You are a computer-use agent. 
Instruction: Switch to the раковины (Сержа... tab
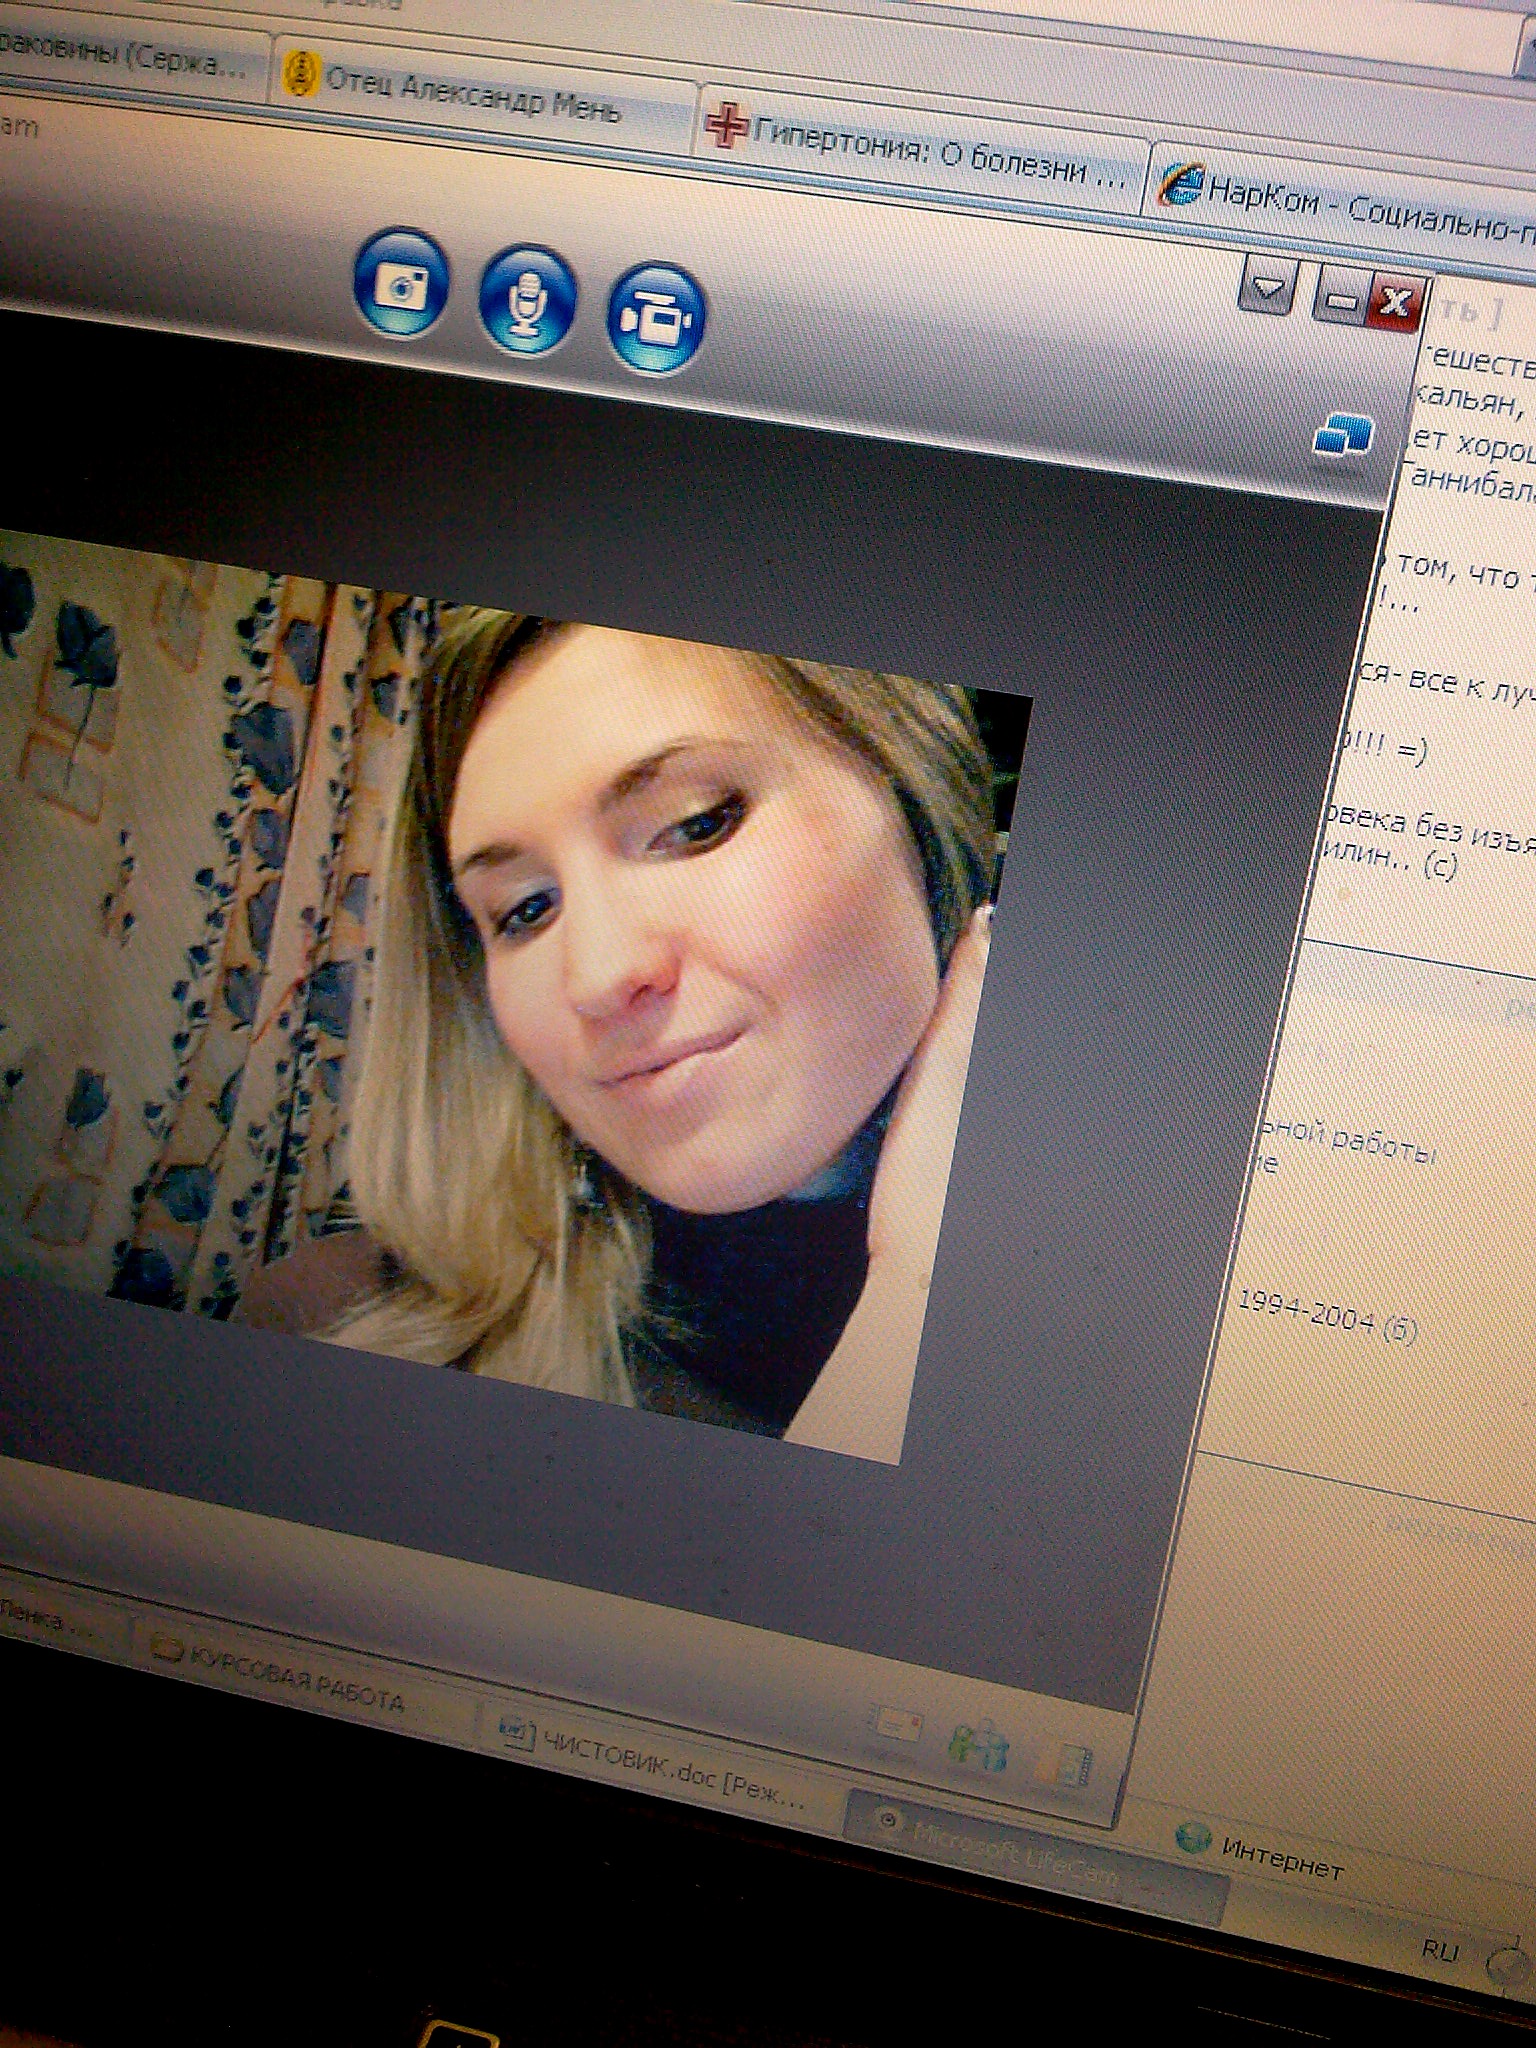pyautogui.click(x=130, y=58)
